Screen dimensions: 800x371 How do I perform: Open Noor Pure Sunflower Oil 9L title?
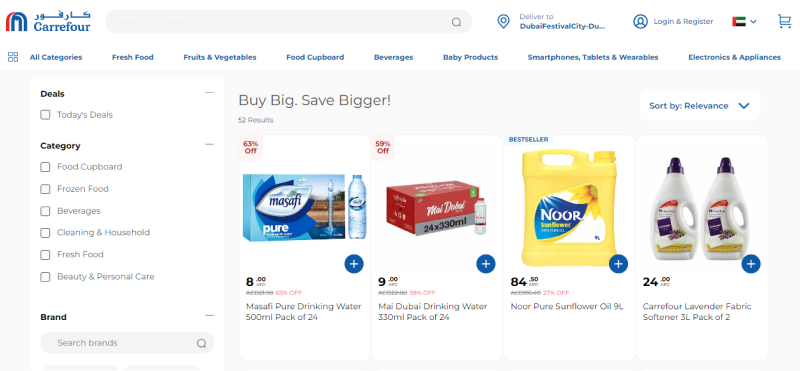(567, 306)
